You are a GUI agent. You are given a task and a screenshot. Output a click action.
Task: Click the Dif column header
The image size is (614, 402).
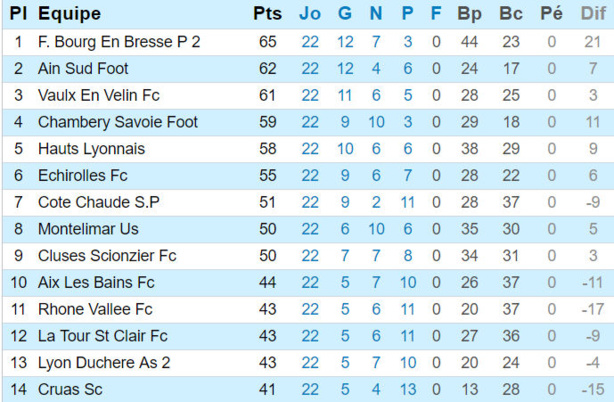coord(593,14)
